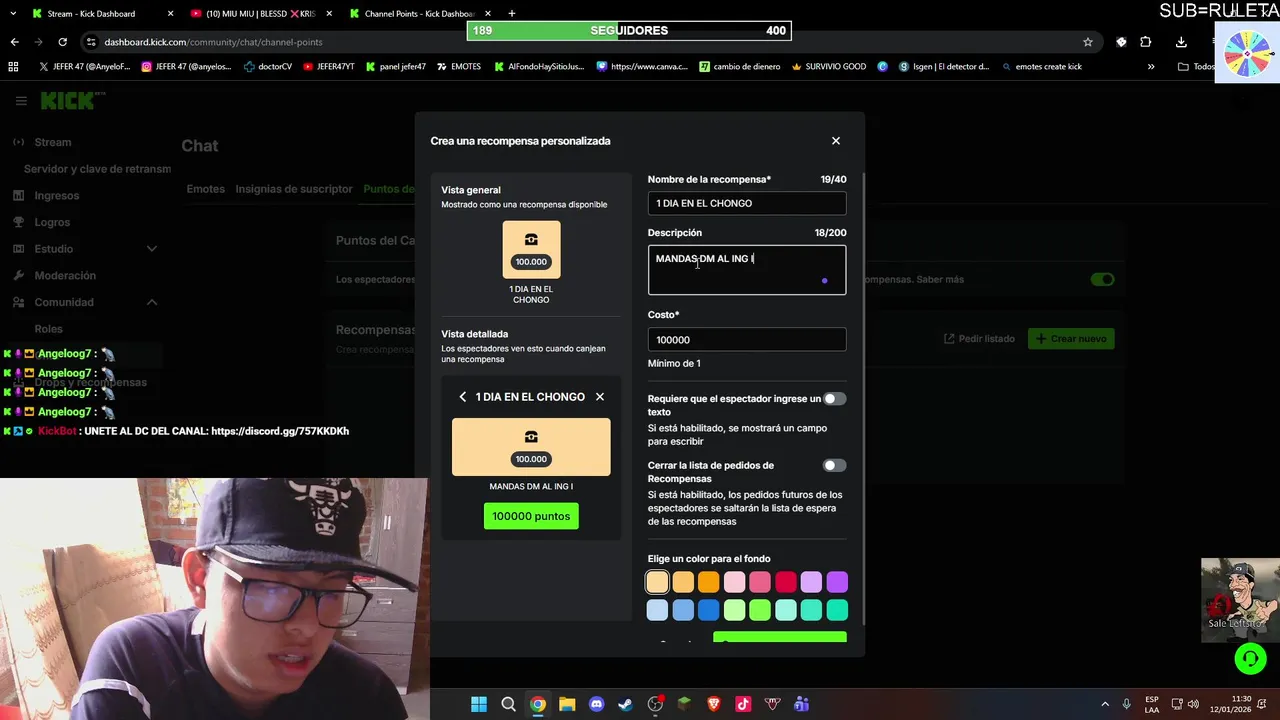Click the roulette wheel overlay thumbnail
This screenshot has width=1280, height=720.
[1246, 54]
